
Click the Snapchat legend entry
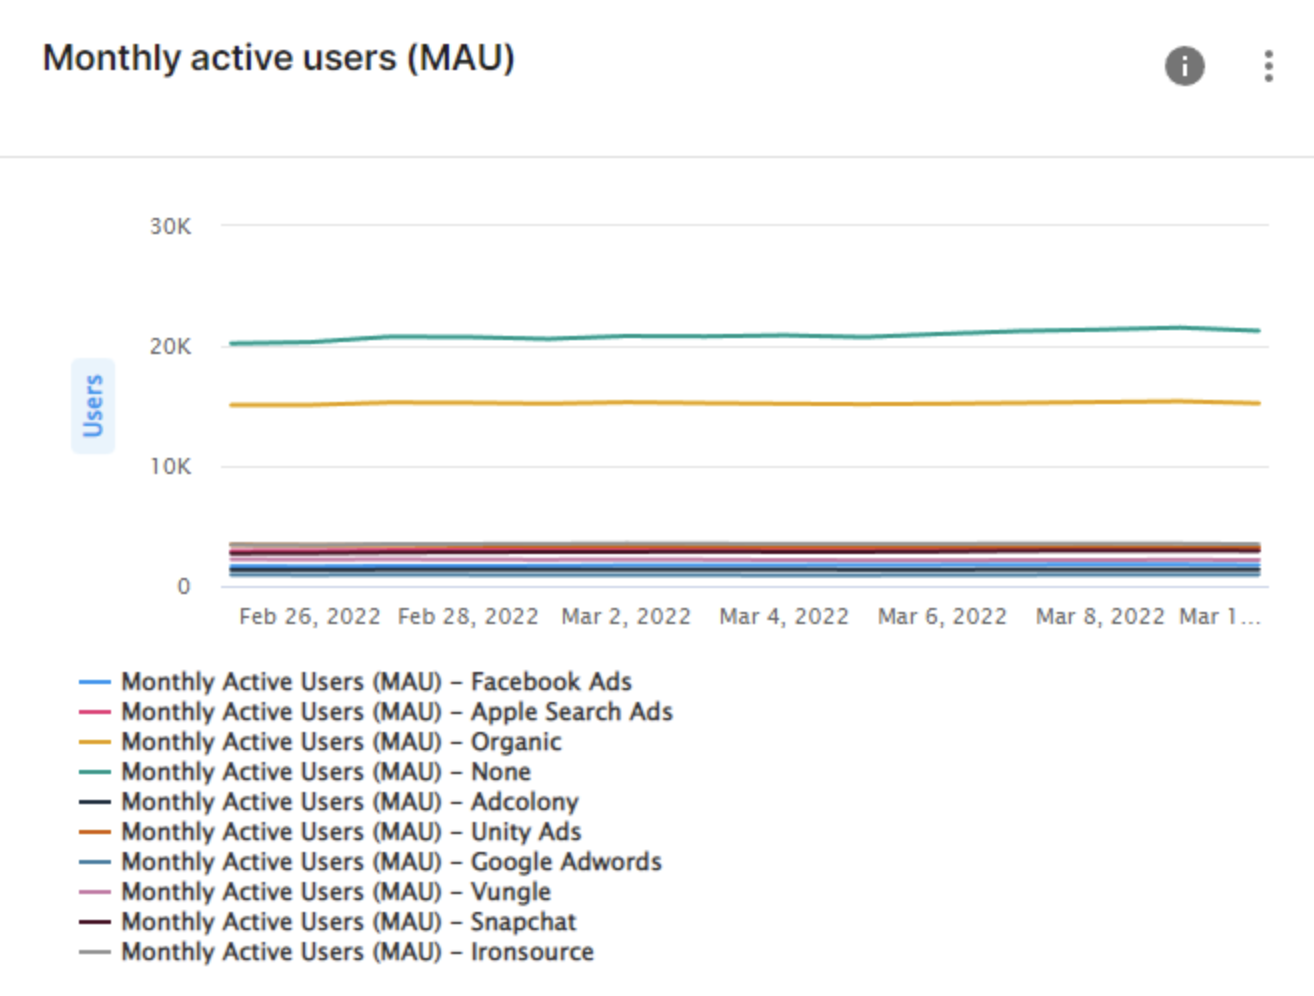pos(349,922)
